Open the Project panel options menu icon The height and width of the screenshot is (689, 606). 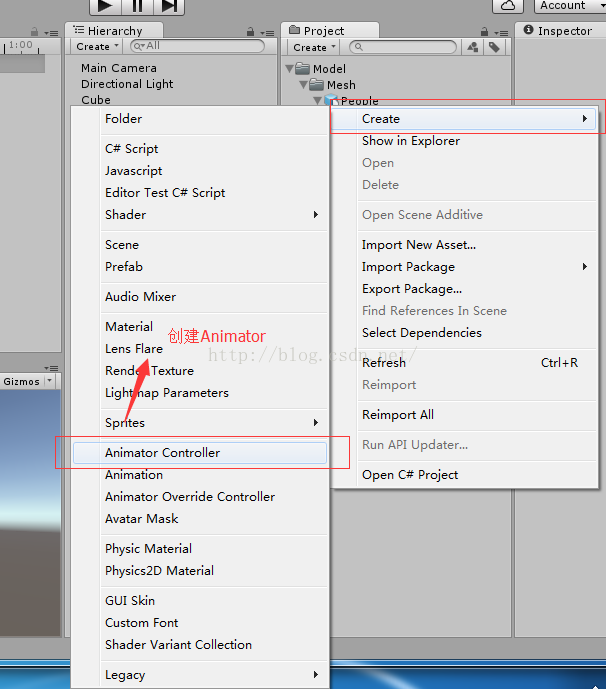[501, 33]
